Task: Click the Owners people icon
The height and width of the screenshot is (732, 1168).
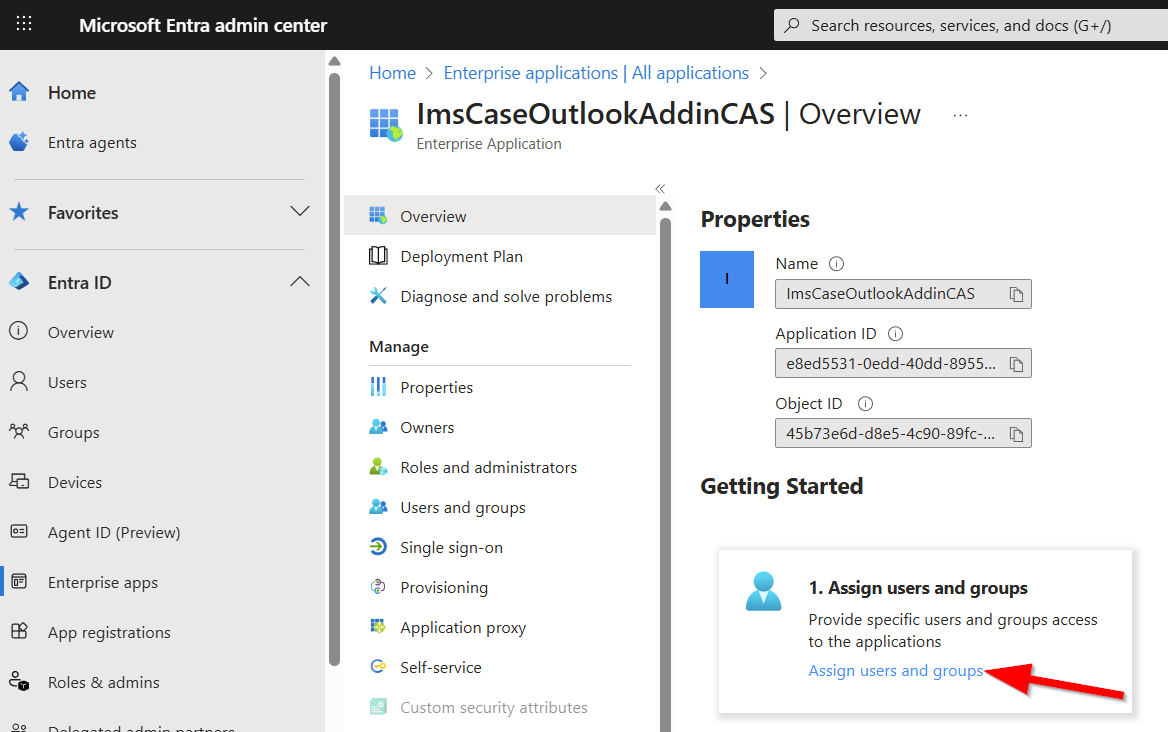Action: [x=378, y=427]
